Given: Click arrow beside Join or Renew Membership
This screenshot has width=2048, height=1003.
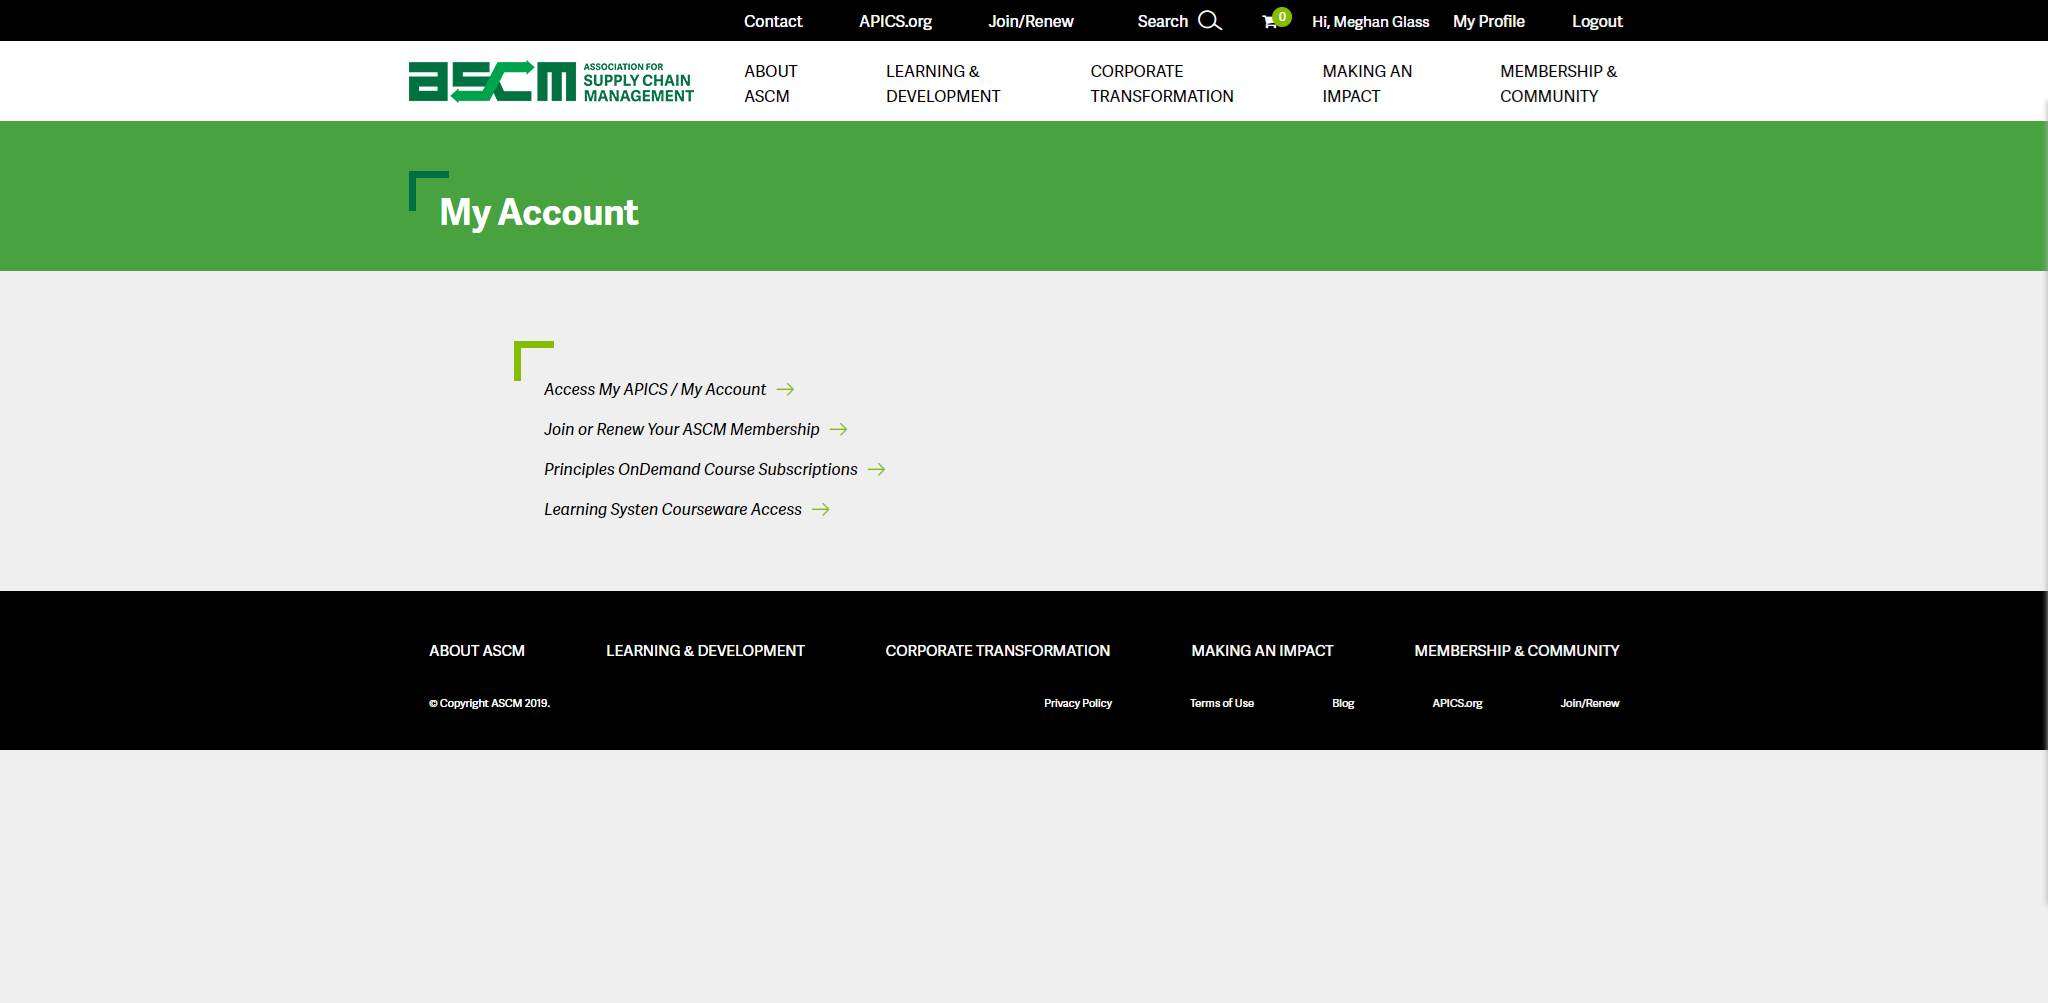Looking at the screenshot, I should point(838,429).
